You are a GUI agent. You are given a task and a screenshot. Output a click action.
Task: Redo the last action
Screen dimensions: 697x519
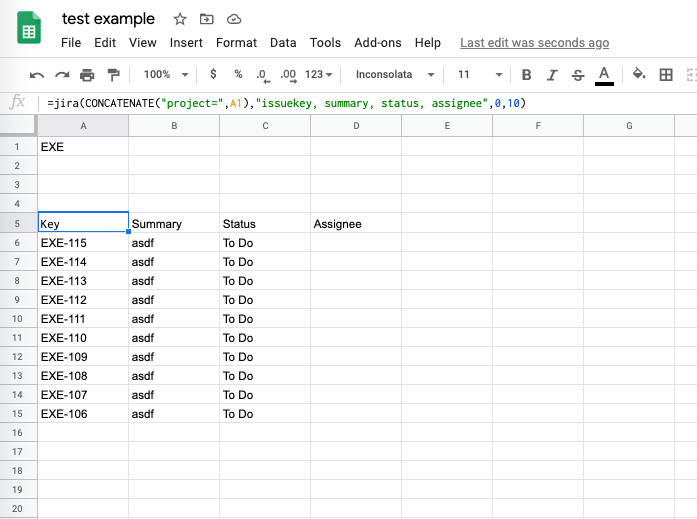tap(62, 75)
